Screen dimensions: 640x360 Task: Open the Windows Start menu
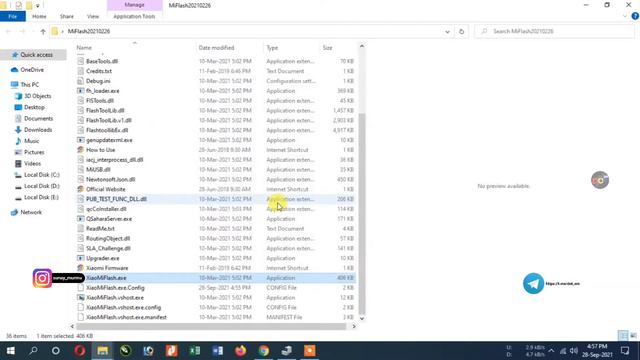[11, 351]
